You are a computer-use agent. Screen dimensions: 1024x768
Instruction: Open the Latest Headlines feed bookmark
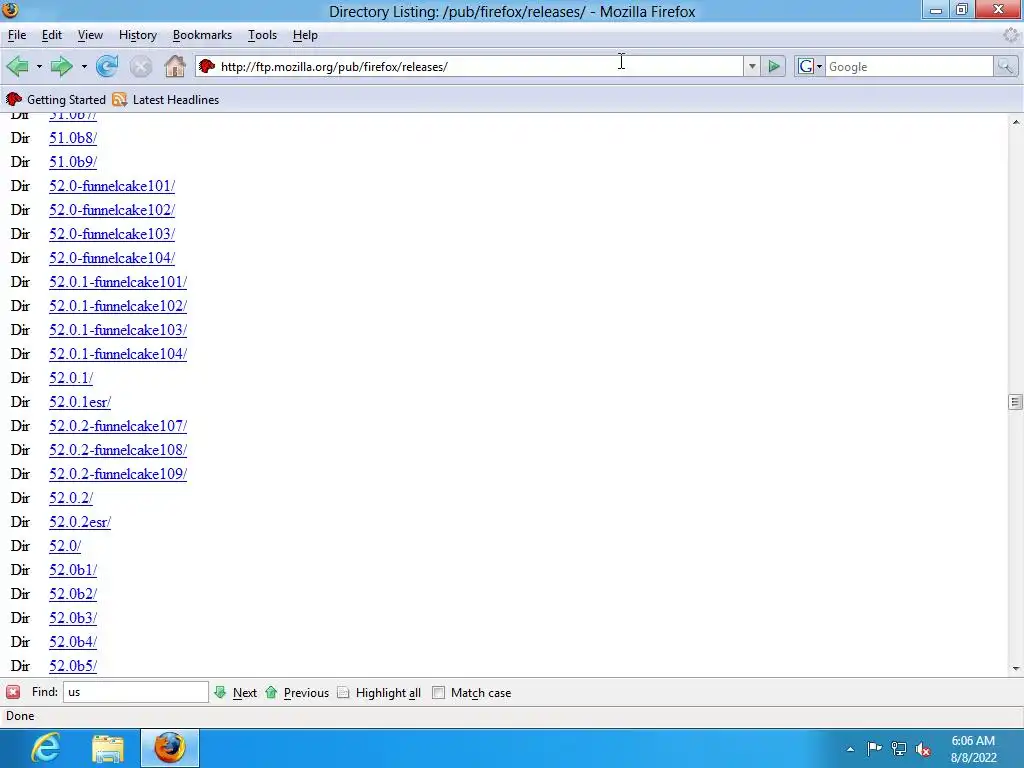click(x=166, y=99)
